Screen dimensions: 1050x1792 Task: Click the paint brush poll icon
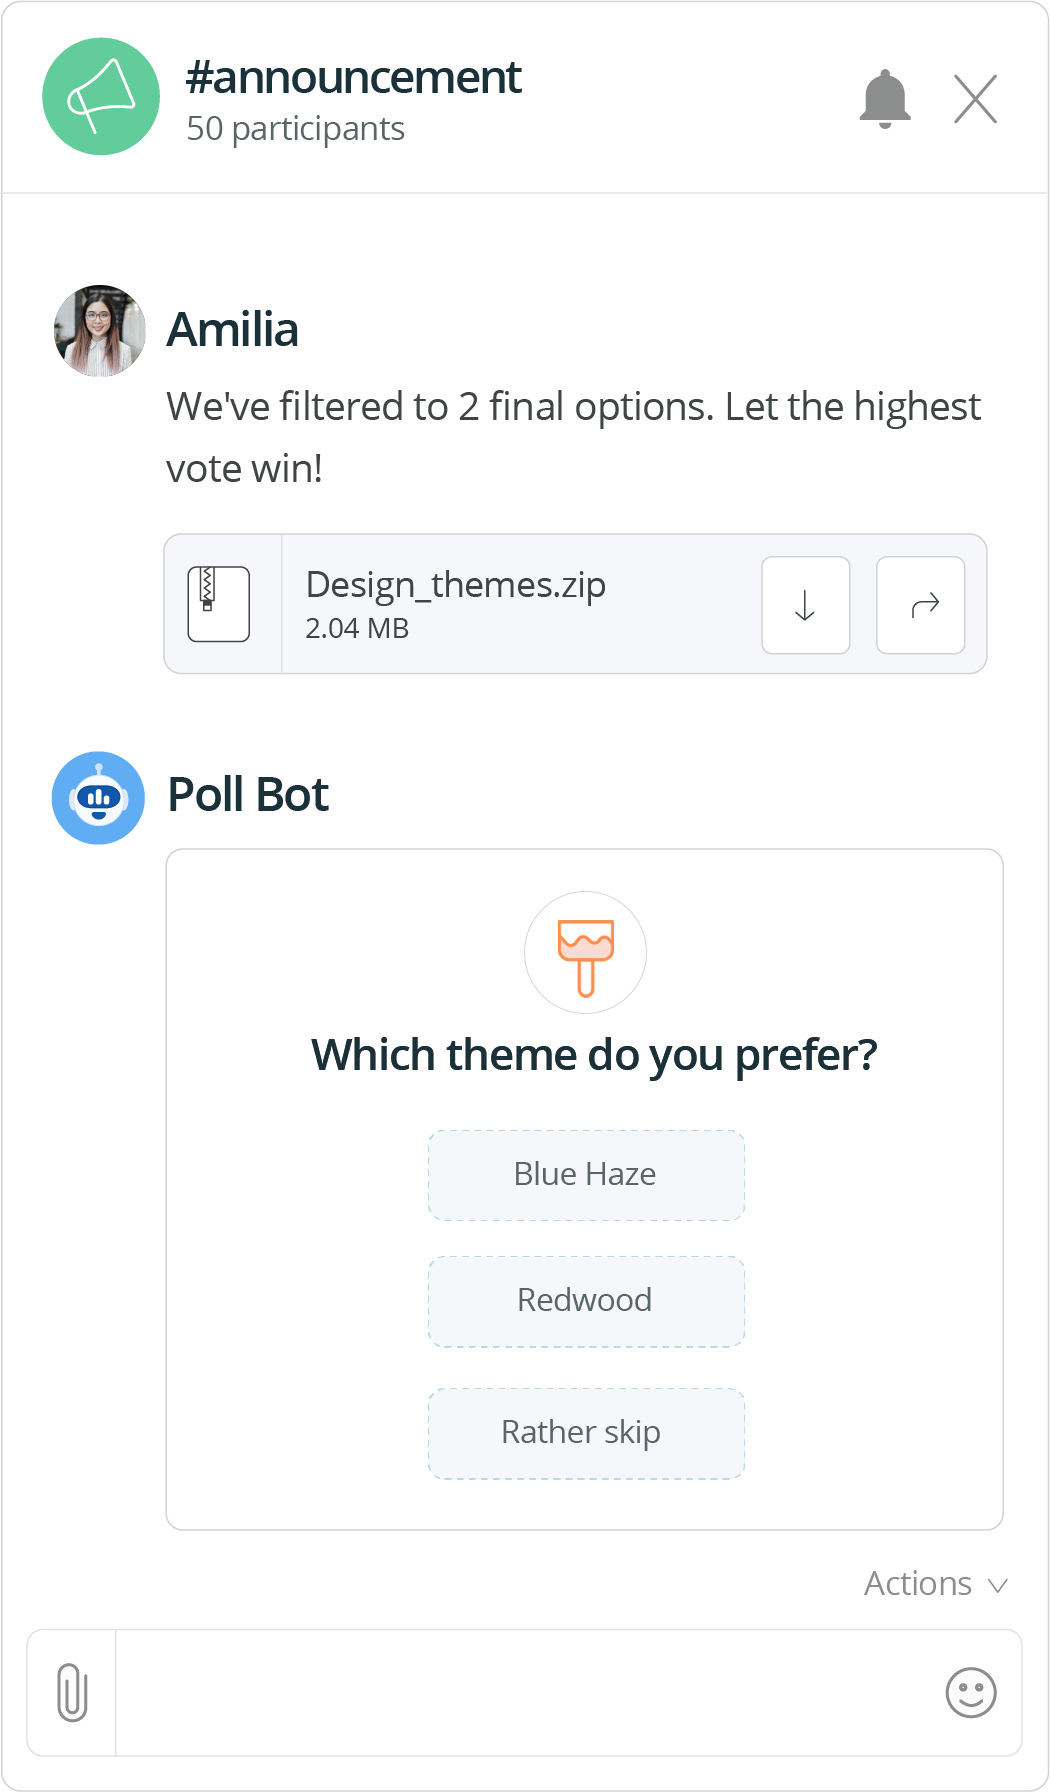coord(585,953)
